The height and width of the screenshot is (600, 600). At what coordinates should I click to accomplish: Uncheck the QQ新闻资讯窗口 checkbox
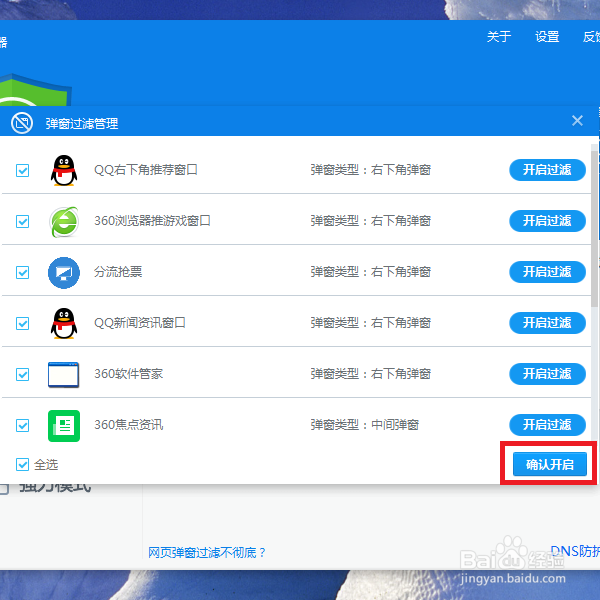tap(23, 323)
